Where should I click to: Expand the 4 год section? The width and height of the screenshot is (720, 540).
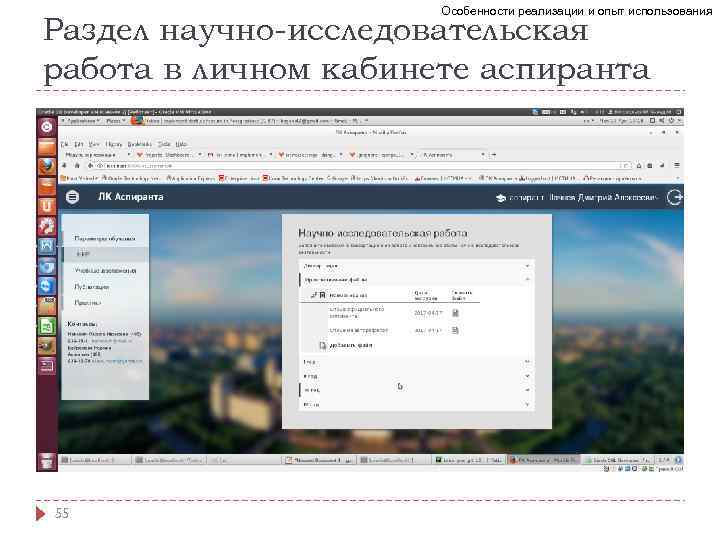416,405
